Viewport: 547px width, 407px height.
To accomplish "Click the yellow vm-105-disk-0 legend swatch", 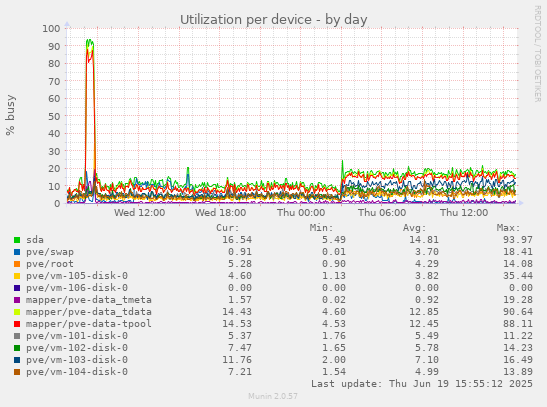I will pos(17,276).
